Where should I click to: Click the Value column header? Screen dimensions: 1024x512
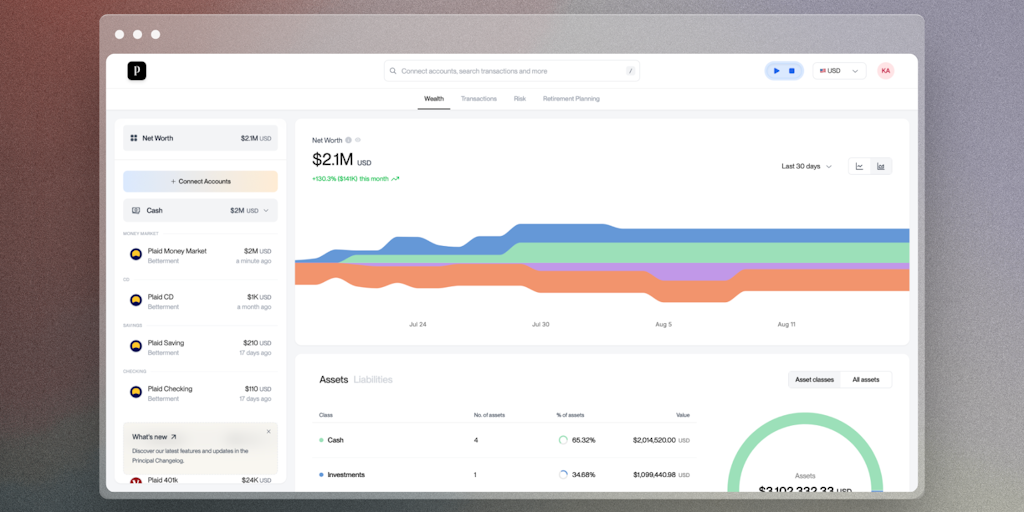[682, 415]
